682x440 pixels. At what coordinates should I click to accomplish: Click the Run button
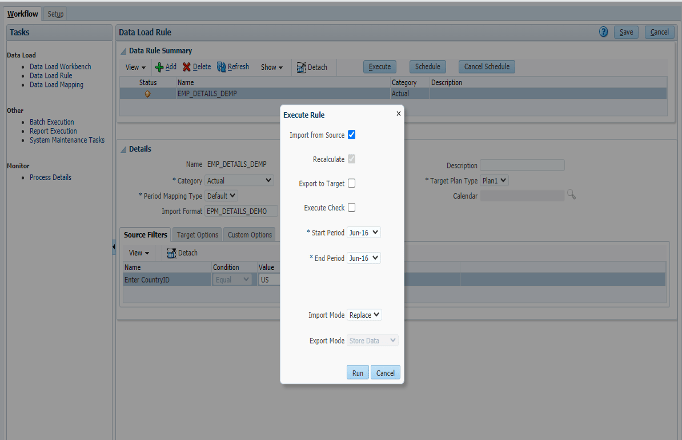point(358,373)
